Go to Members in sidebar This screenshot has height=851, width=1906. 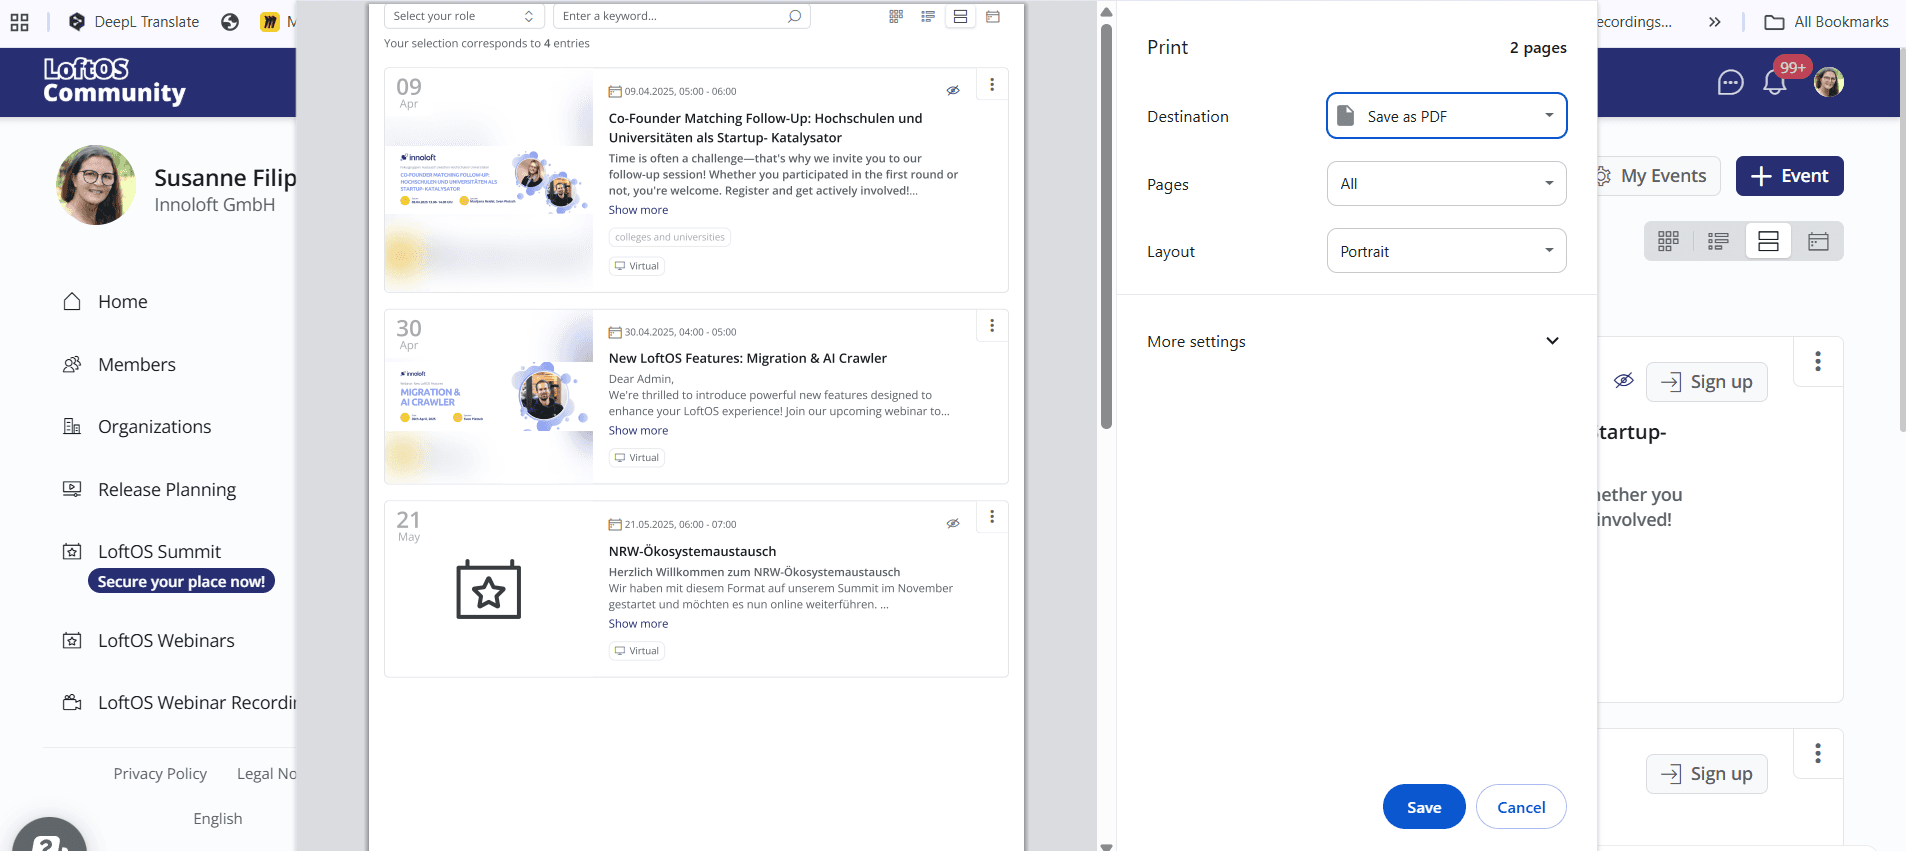pos(136,365)
